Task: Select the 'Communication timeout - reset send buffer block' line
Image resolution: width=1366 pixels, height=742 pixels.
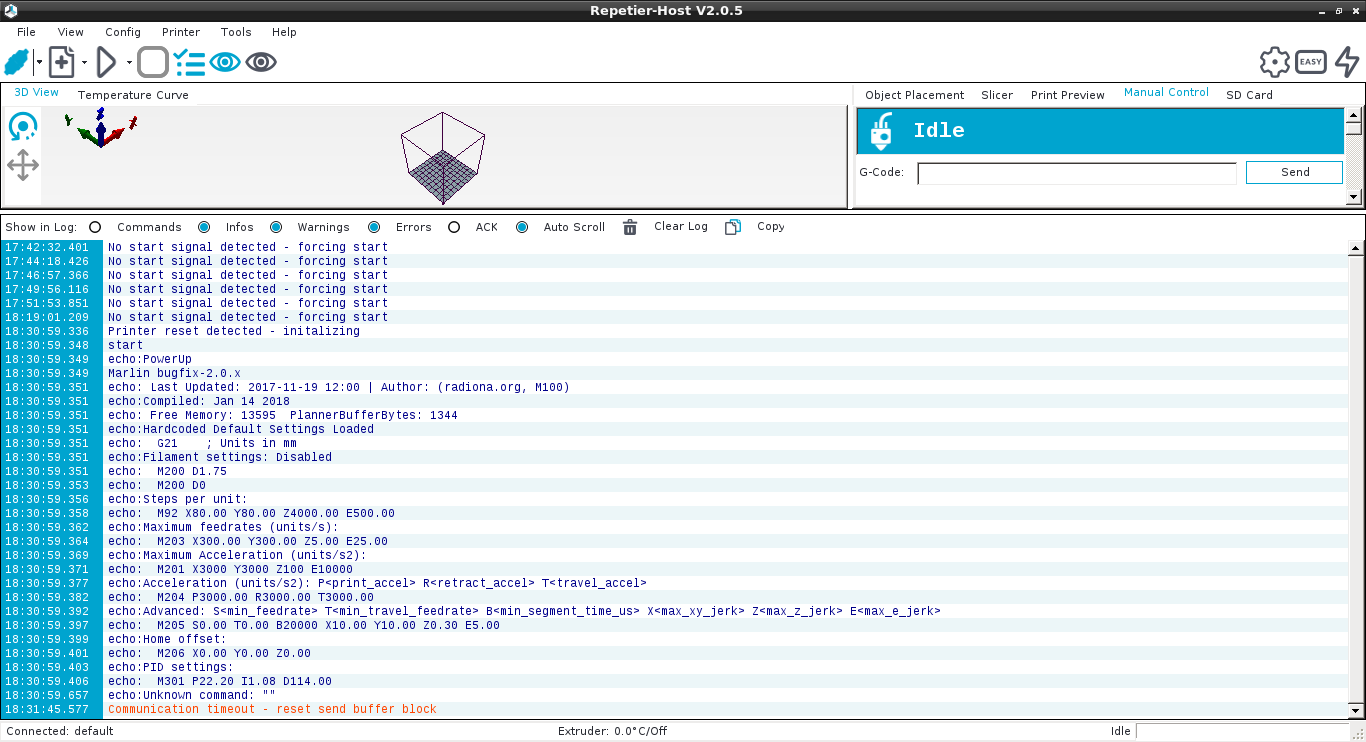Action: pos(272,709)
